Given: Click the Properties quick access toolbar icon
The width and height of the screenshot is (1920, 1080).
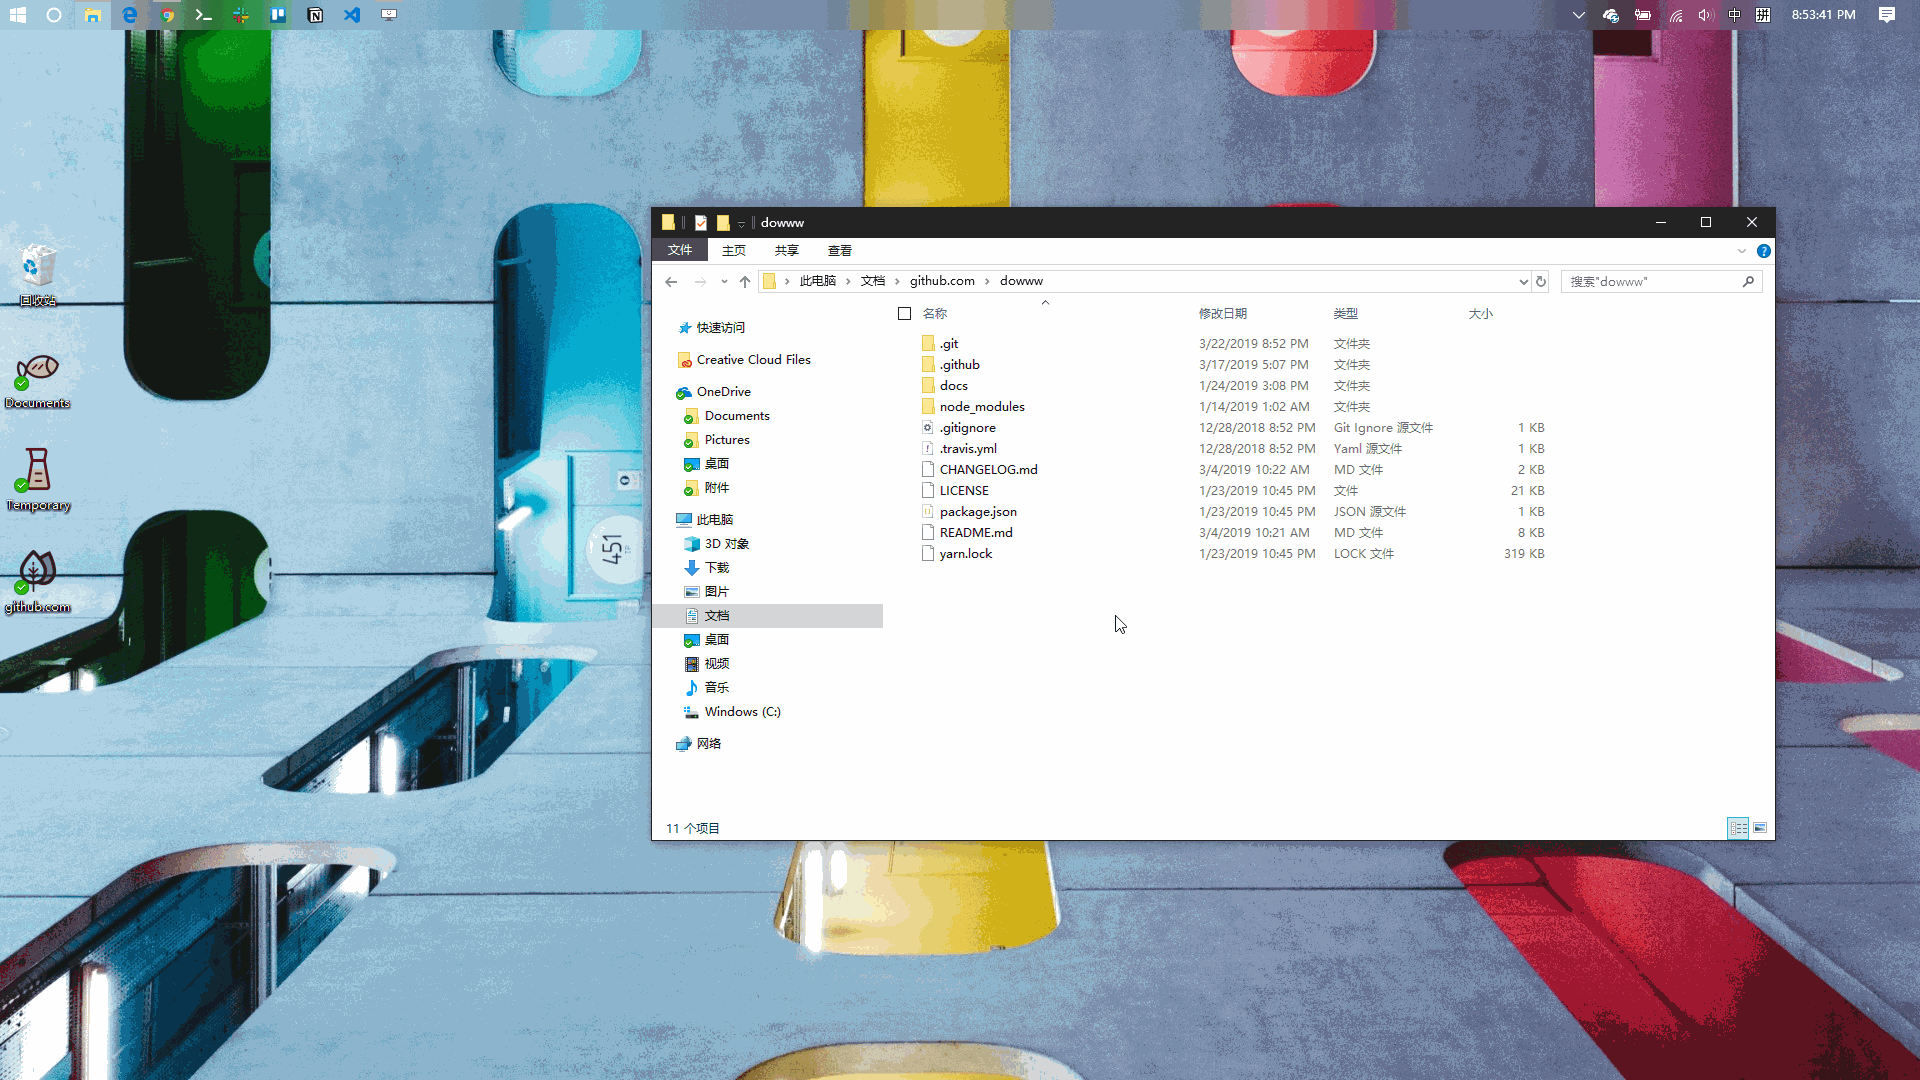Looking at the screenshot, I should pos(701,223).
